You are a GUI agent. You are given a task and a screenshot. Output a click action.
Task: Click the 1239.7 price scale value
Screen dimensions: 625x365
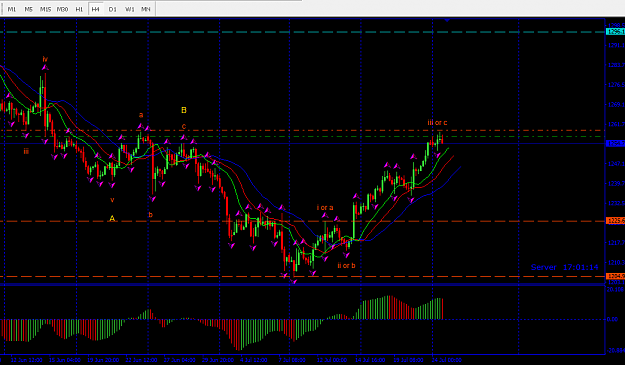click(x=616, y=184)
